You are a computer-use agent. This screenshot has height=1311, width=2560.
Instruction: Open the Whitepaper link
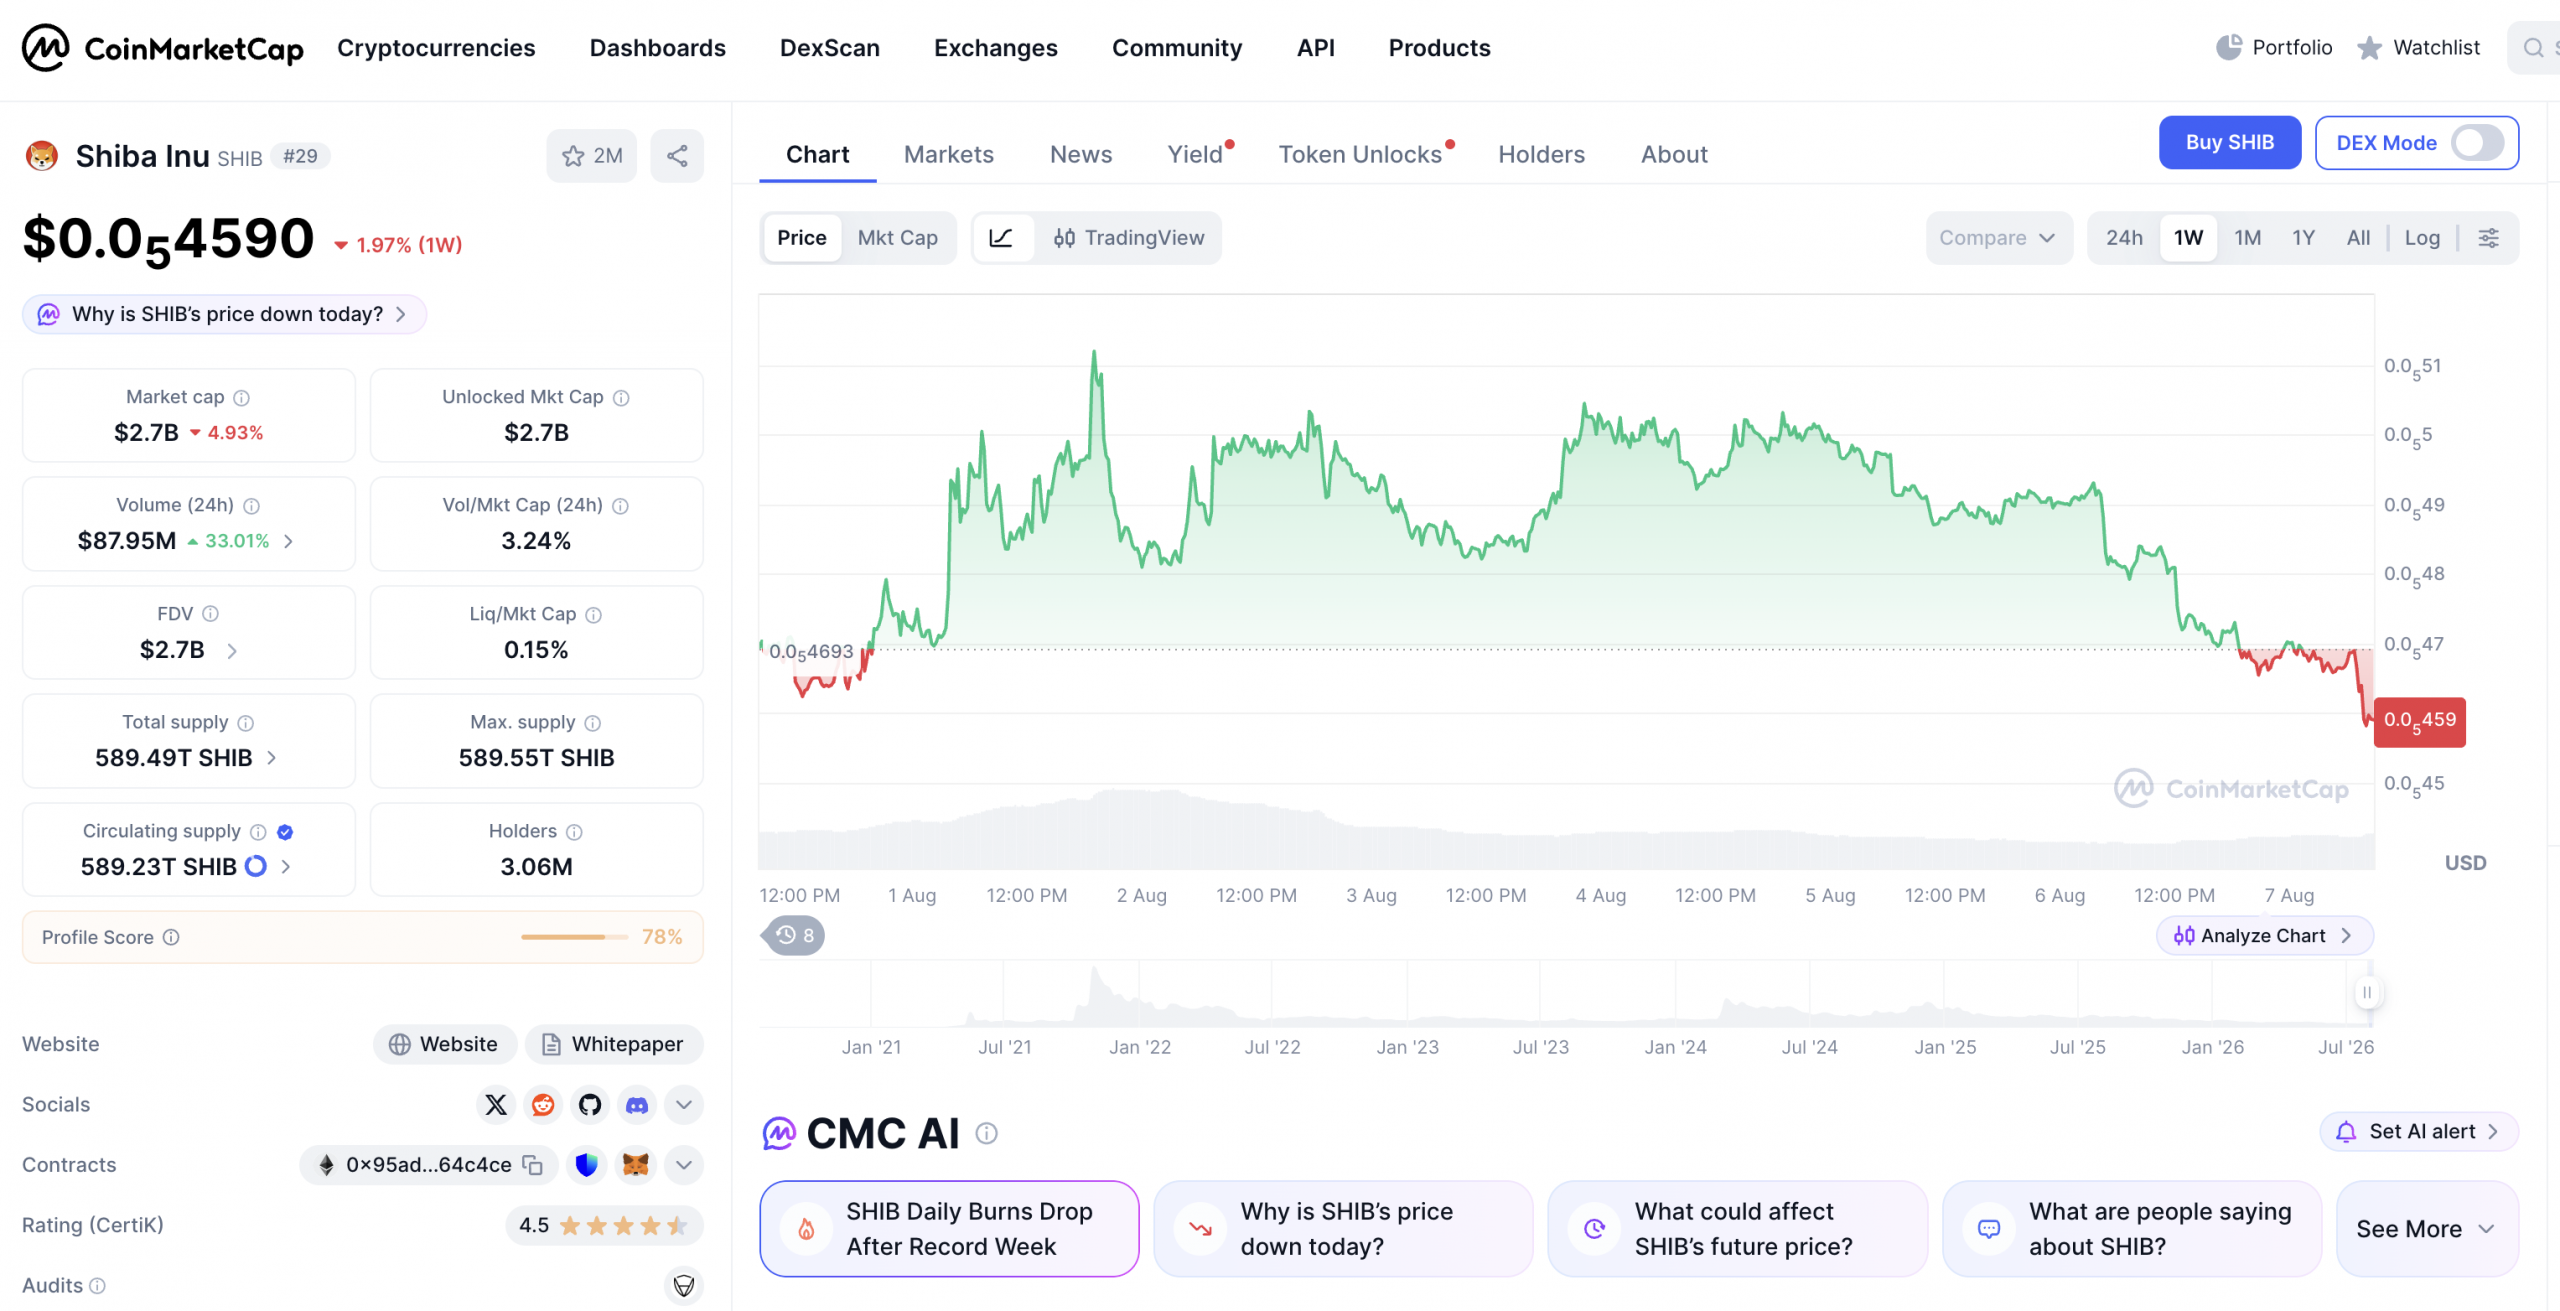pos(613,1044)
